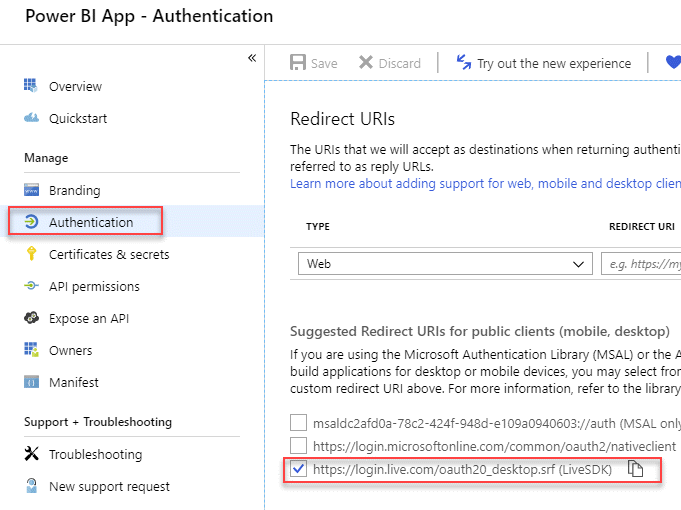681x510 pixels.
Task: Check the msaldc2afd0a MSAL auth URI checkbox
Action: [x=298, y=422]
